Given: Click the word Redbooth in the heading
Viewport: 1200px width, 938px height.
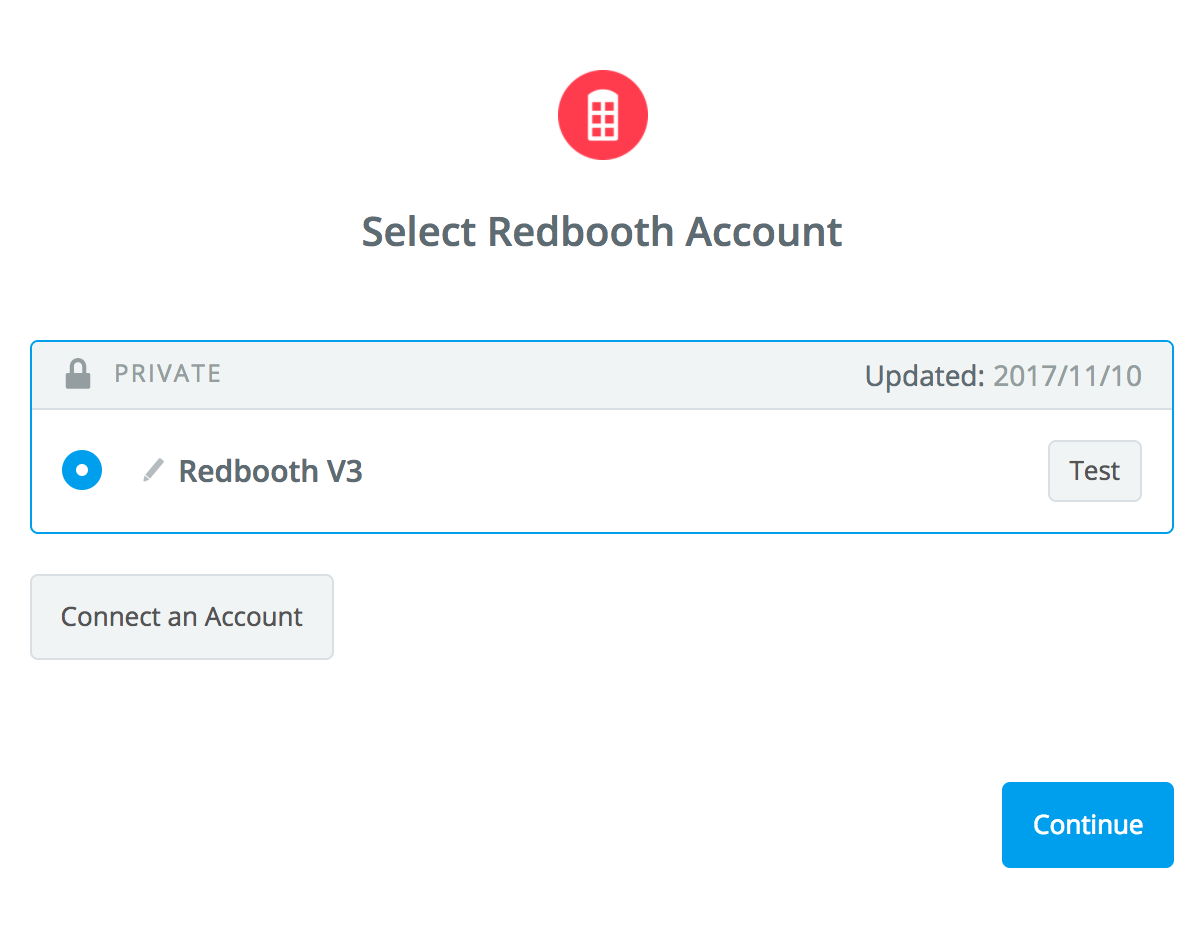Looking at the screenshot, I should click(580, 232).
